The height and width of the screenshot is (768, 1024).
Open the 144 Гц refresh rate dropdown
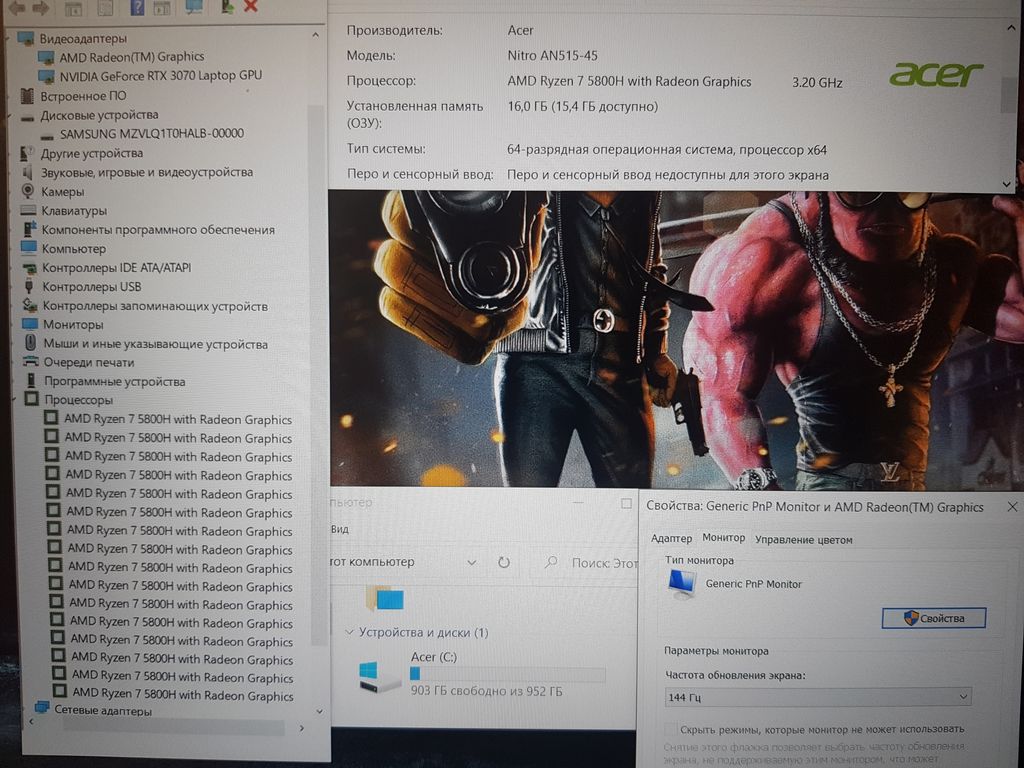[818, 697]
